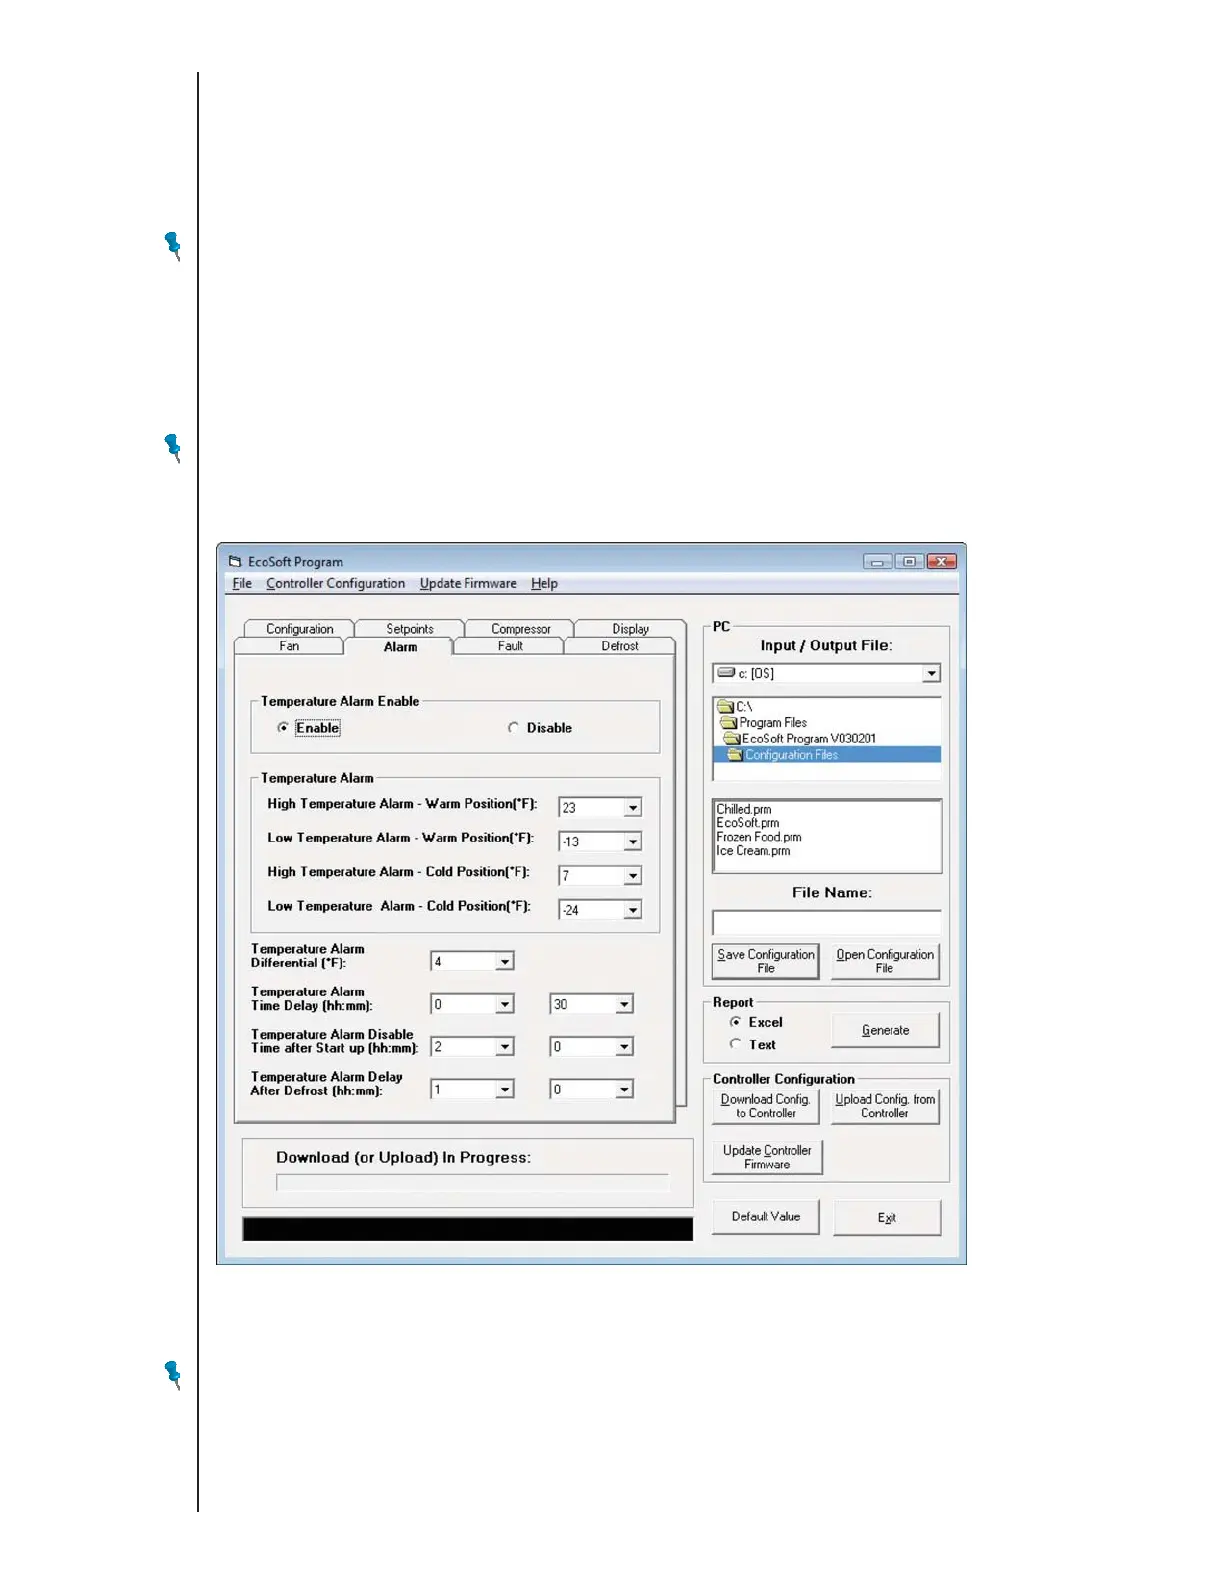The height and width of the screenshot is (1584, 1224).
Task: Click the first blue pushpin note icon
Action: (x=173, y=246)
